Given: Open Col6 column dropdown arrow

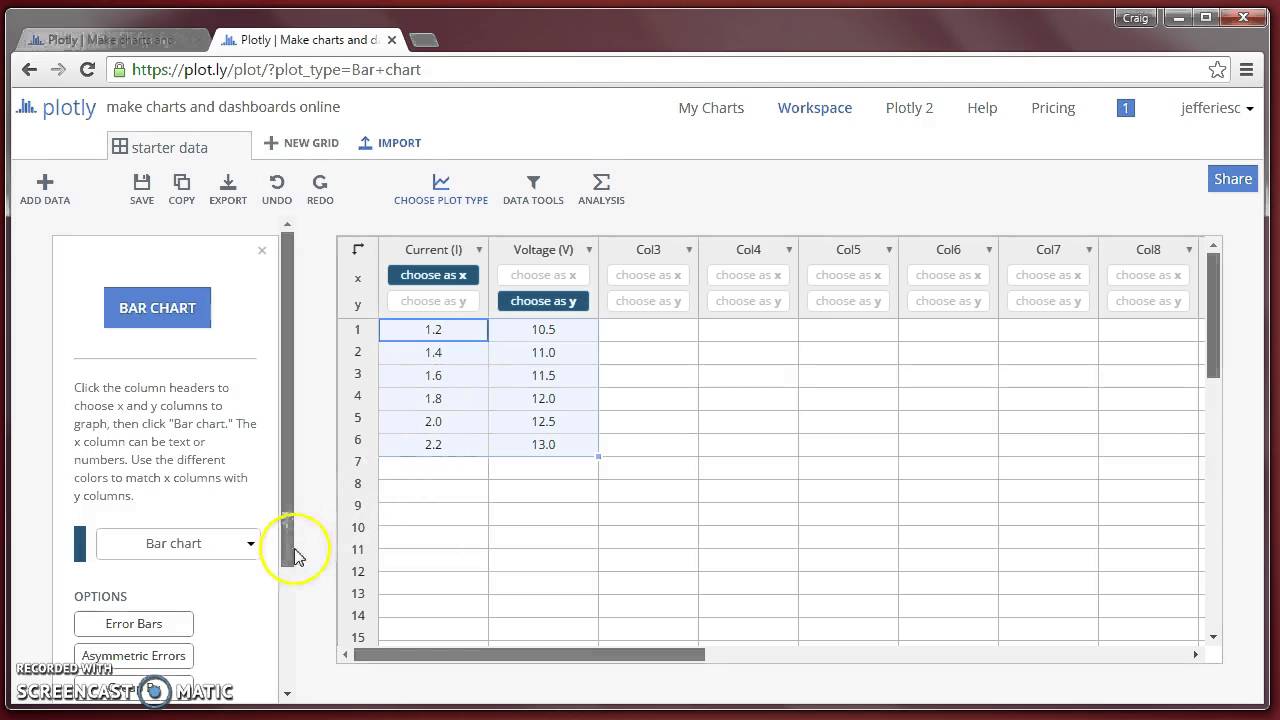Looking at the screenshot, I should [x=989, y=250].
